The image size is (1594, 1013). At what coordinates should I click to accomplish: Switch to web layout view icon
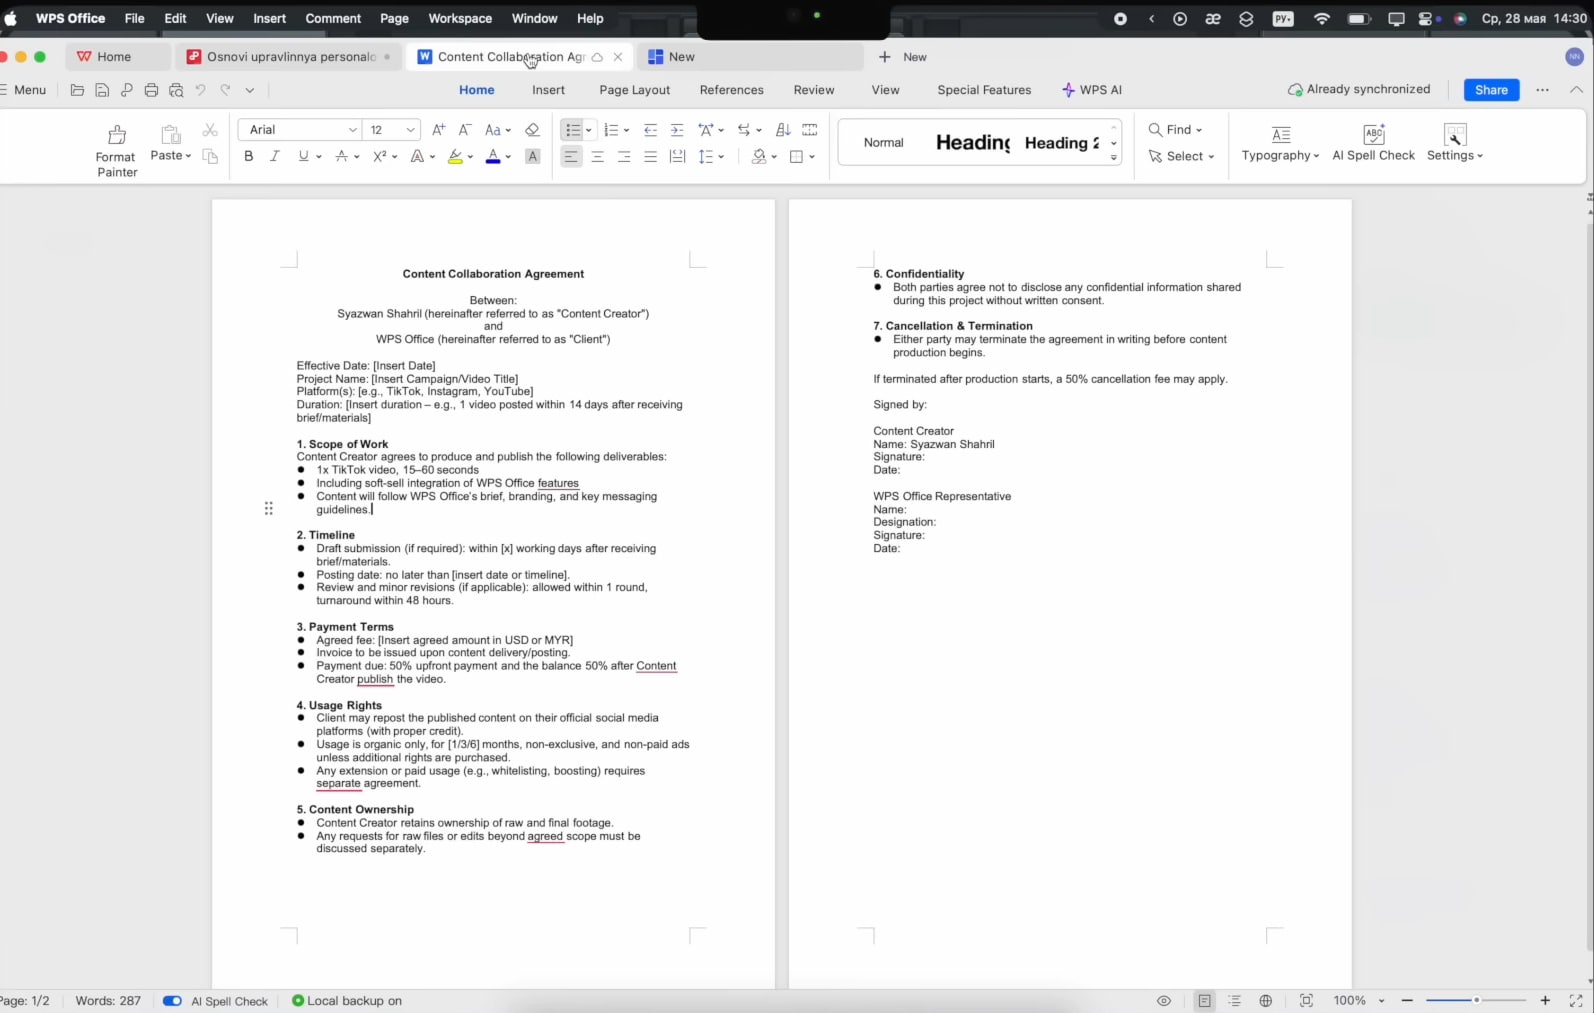1266,1000
